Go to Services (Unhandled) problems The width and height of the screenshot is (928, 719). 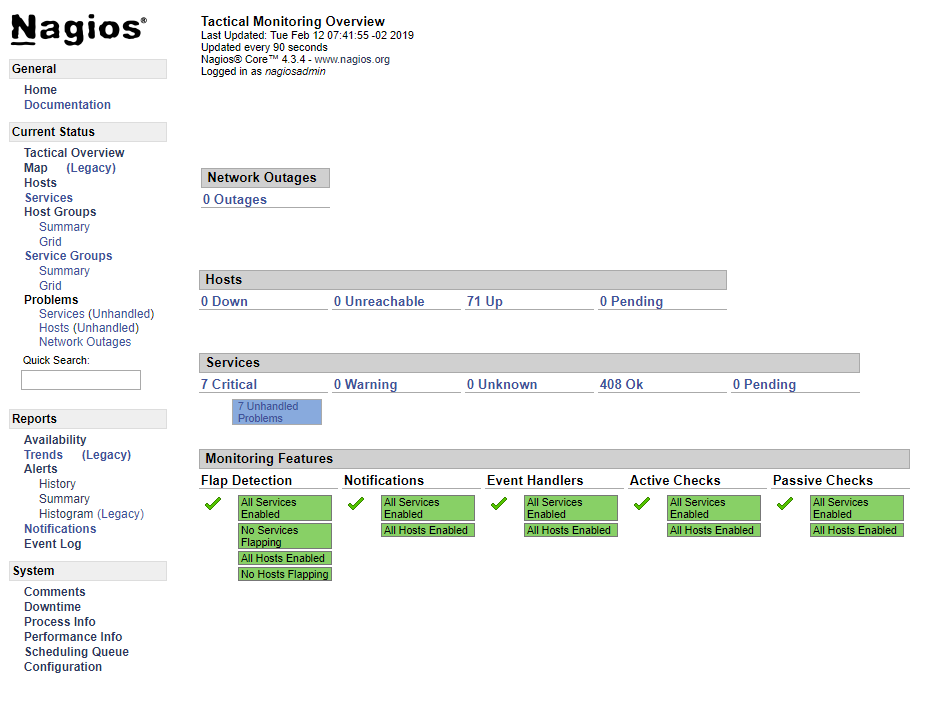point(96,314)
